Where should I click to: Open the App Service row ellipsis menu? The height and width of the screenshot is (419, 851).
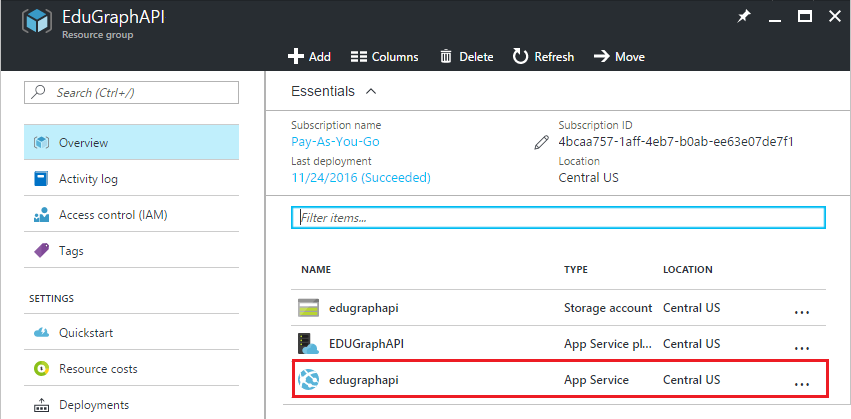tap(802, 384)
